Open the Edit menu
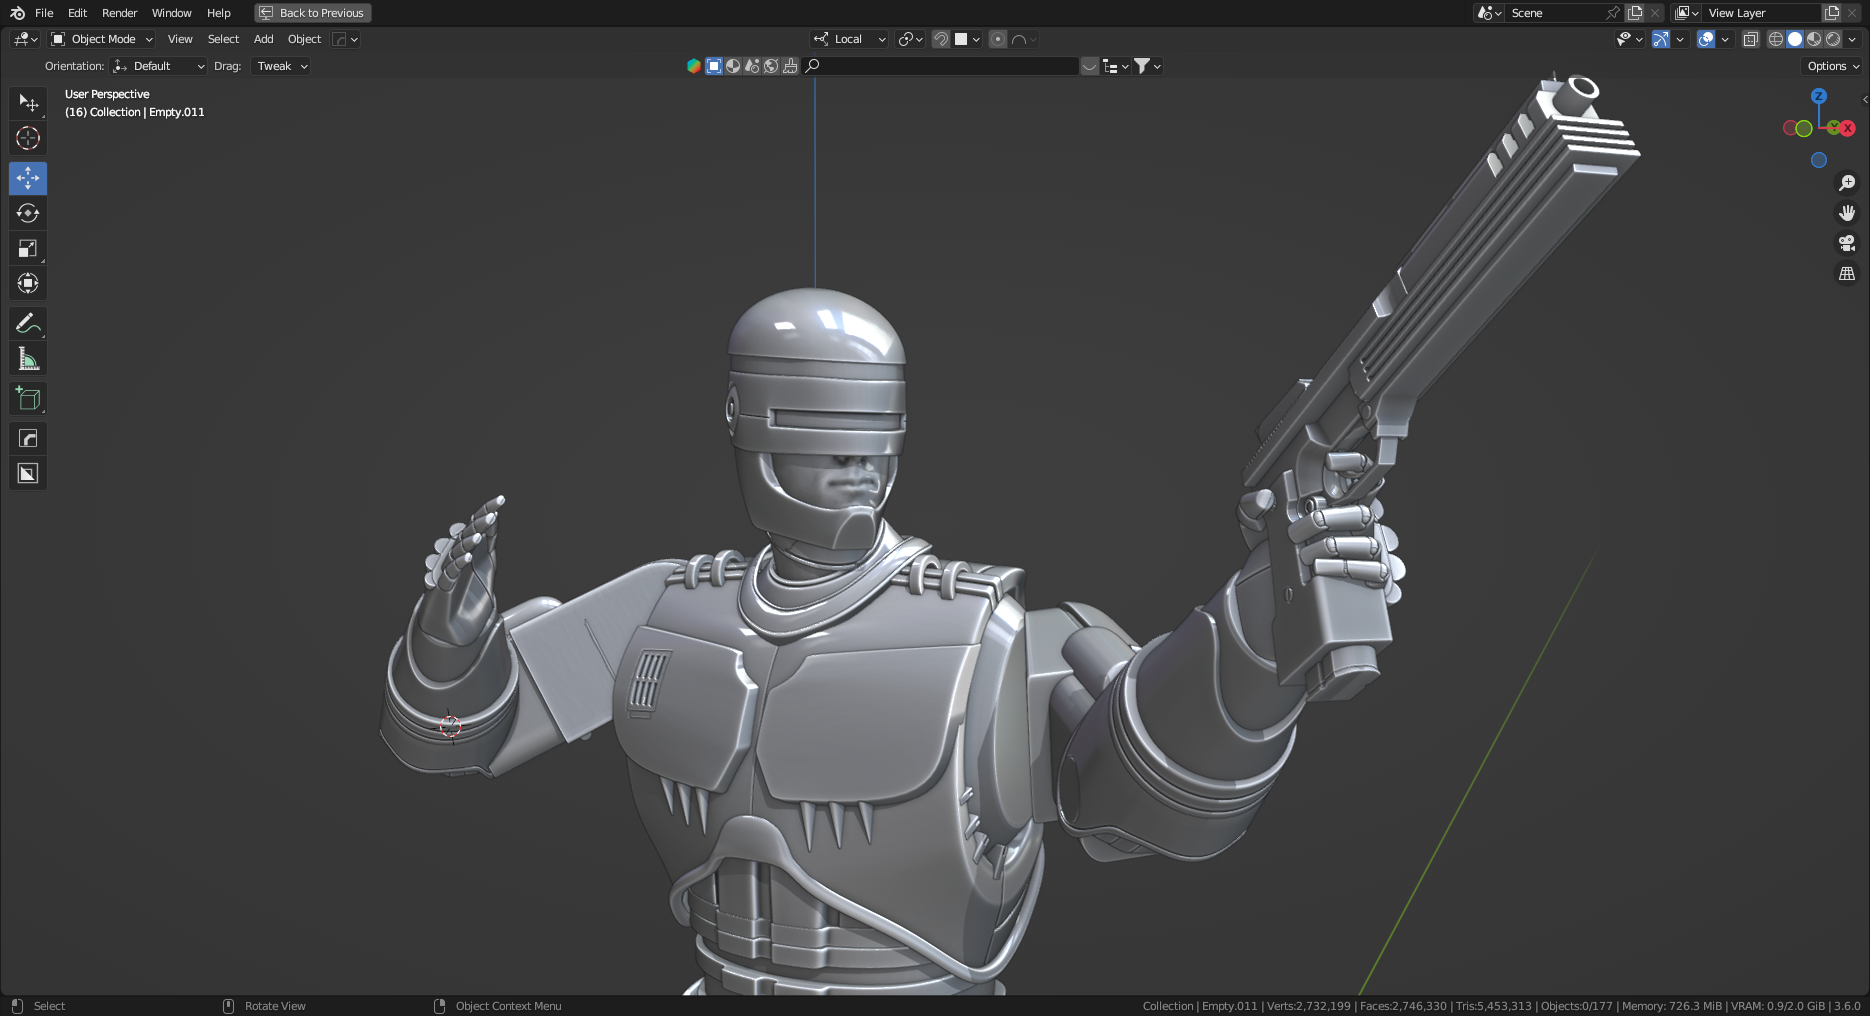 tap(77, 13)
